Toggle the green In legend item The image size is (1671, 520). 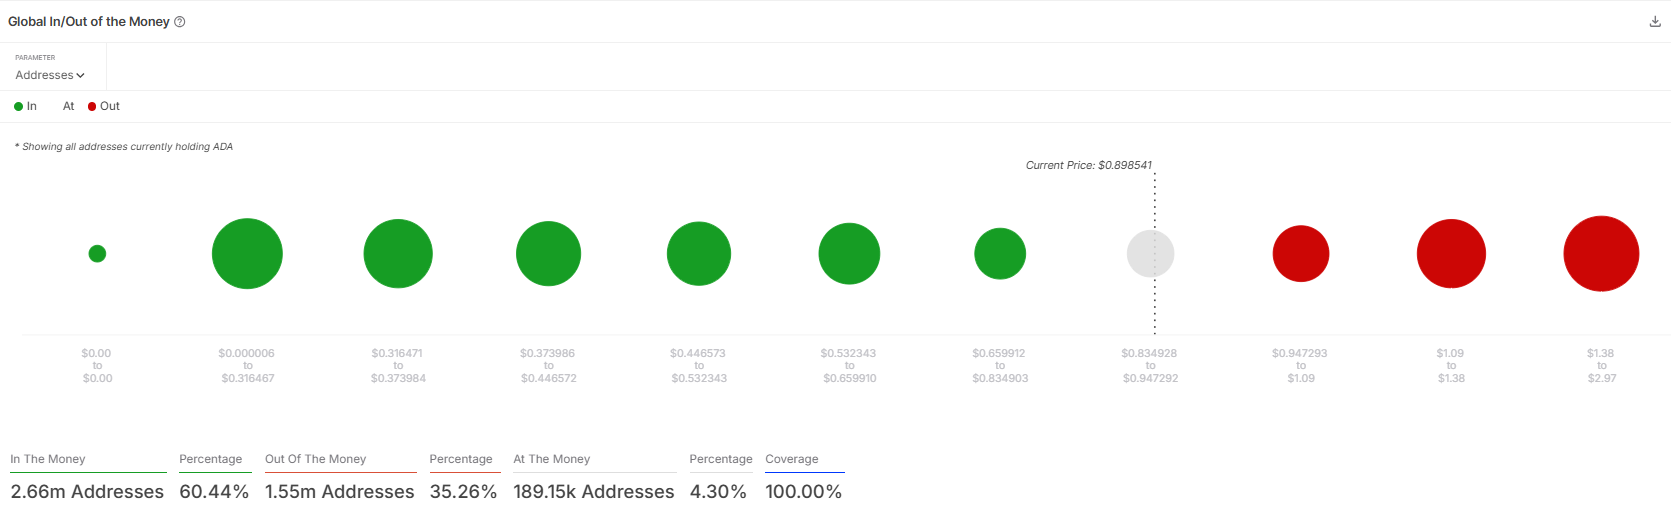pos(25,106)
